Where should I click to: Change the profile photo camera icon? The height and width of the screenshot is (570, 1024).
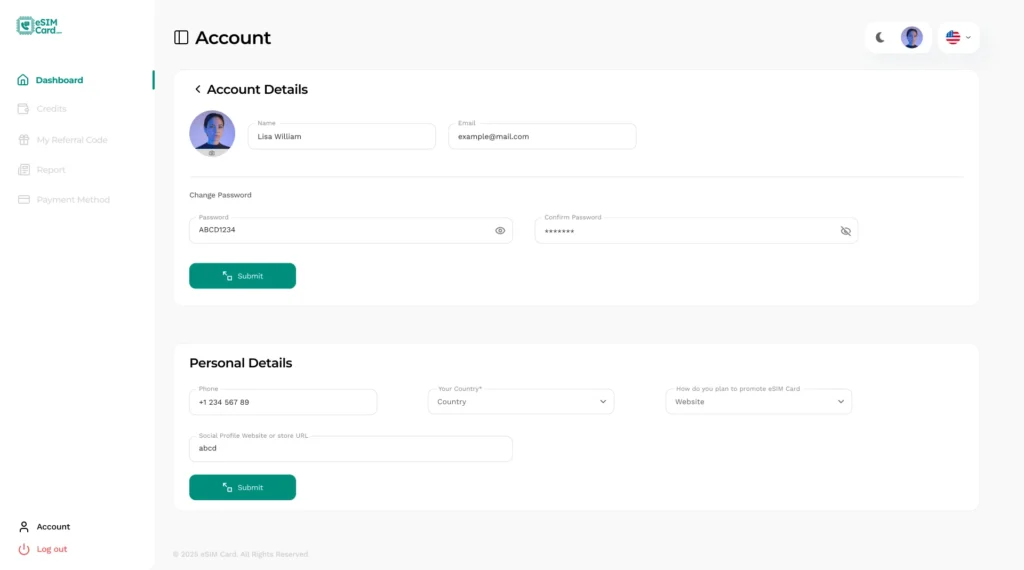(x=212, y=153)
